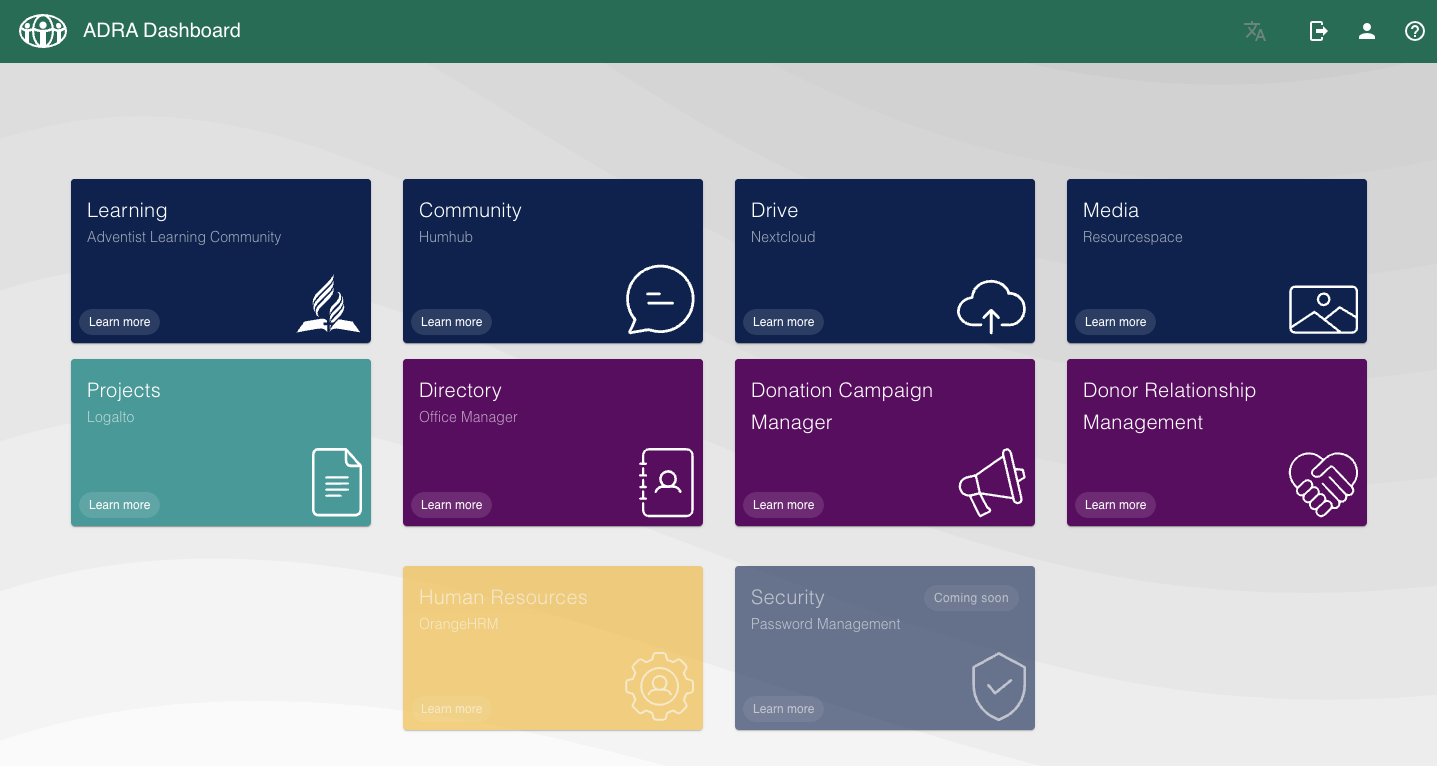Click the ADRA logo in header
Screen dimensions: 1437x766
pos(43,31)
